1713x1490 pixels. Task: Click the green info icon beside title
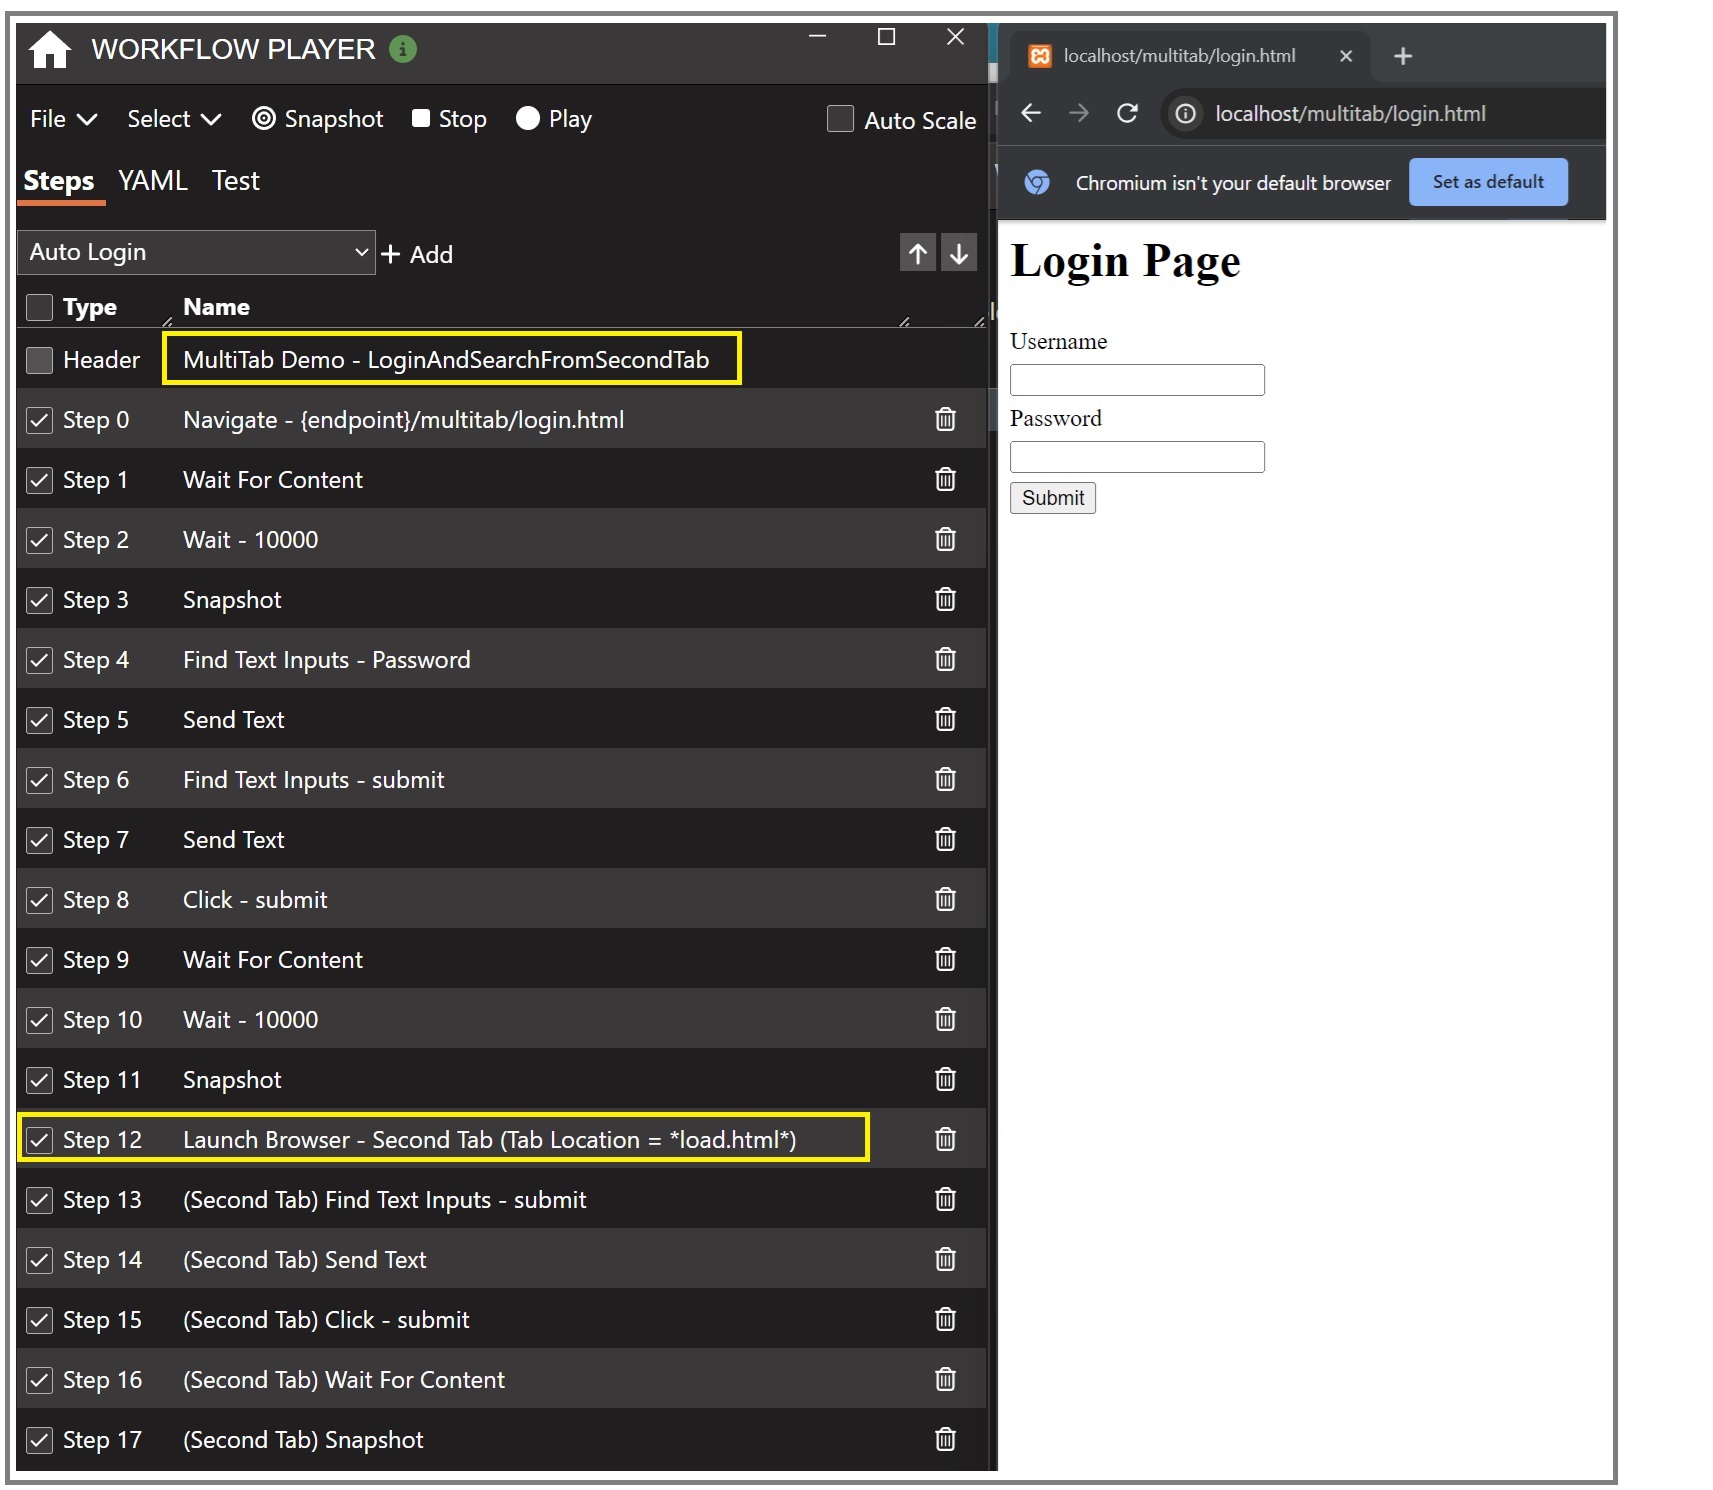tap(403, 49)
